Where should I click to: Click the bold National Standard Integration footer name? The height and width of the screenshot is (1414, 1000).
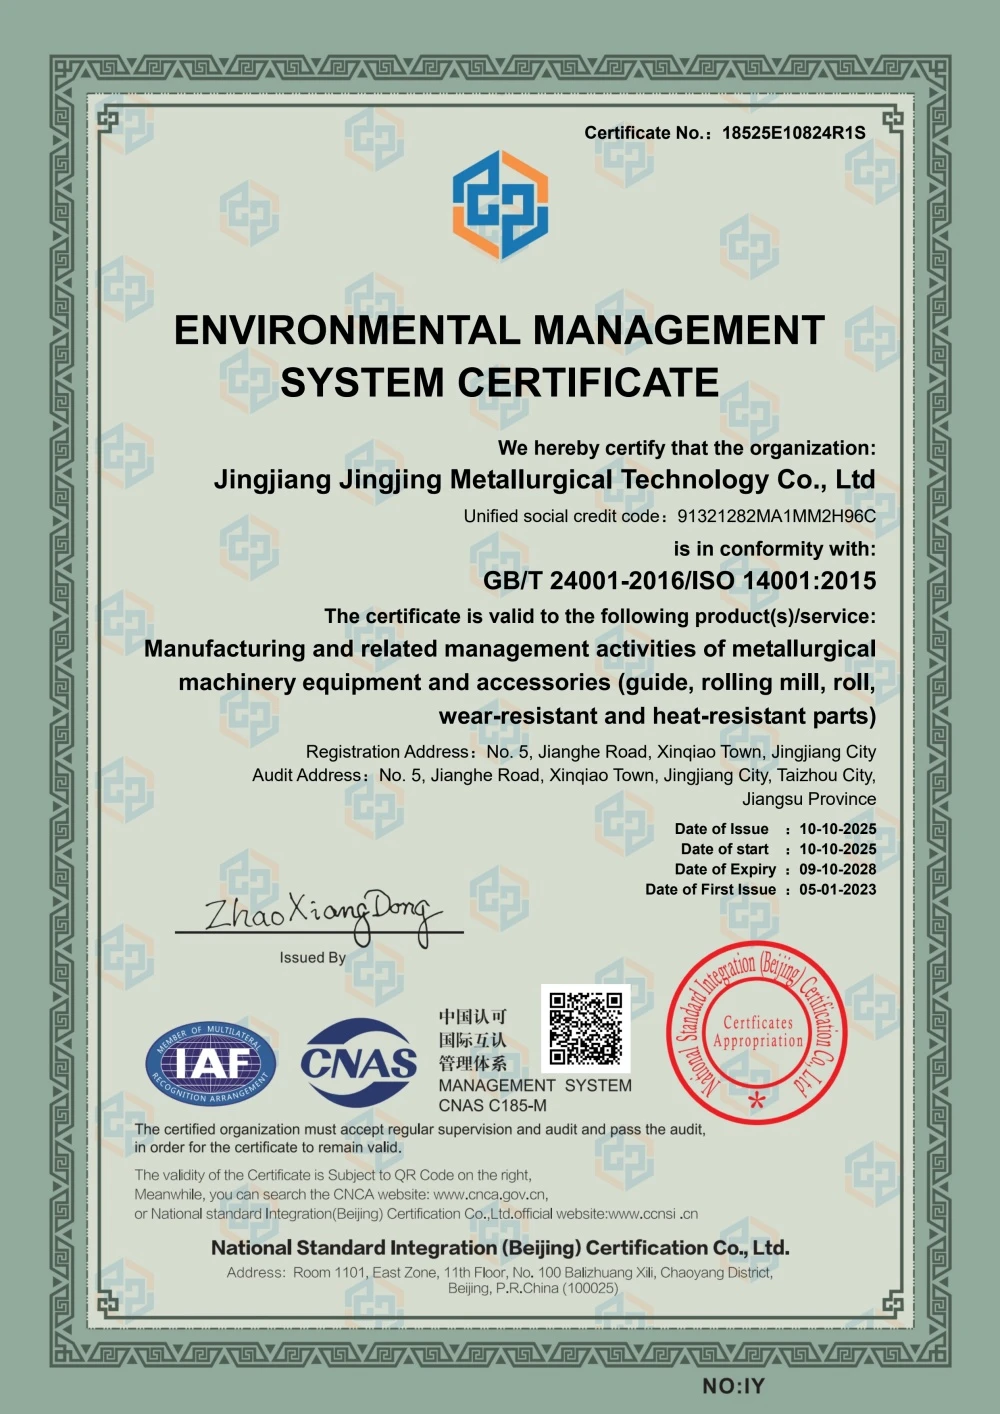500,1248
